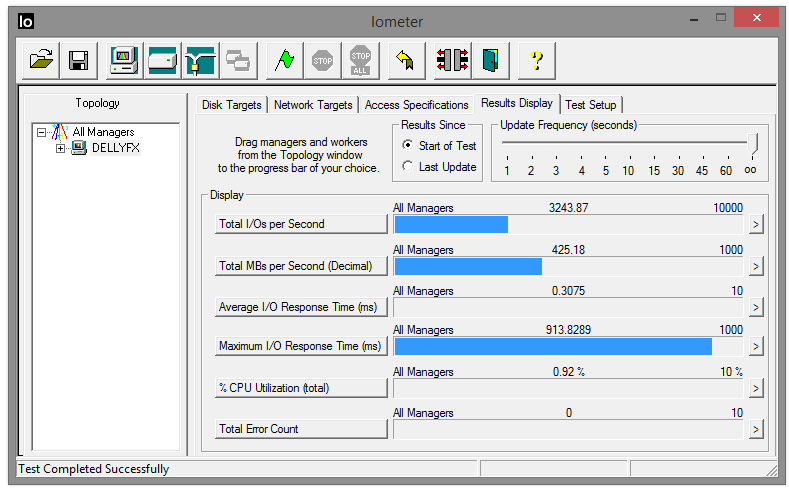Viewport: 789px width, 490px height.
Task: Click 'Test Completed Successfully' status text
Action: [x=94, y=469]
